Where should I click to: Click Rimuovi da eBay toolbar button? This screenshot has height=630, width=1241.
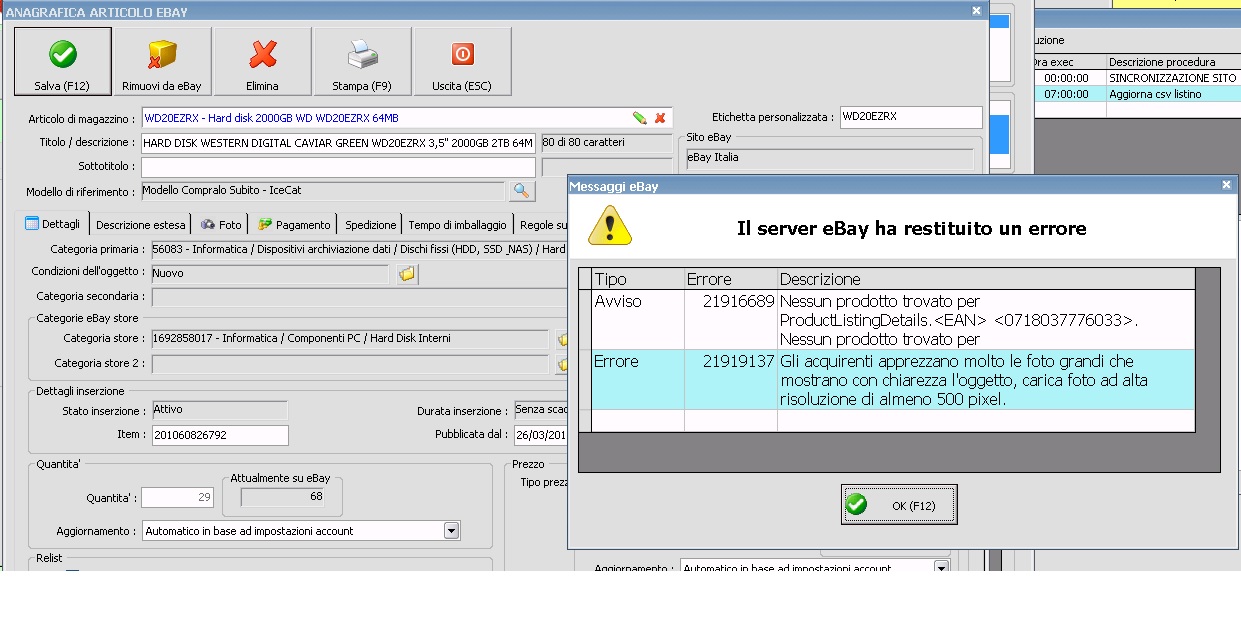click(162, 61)
